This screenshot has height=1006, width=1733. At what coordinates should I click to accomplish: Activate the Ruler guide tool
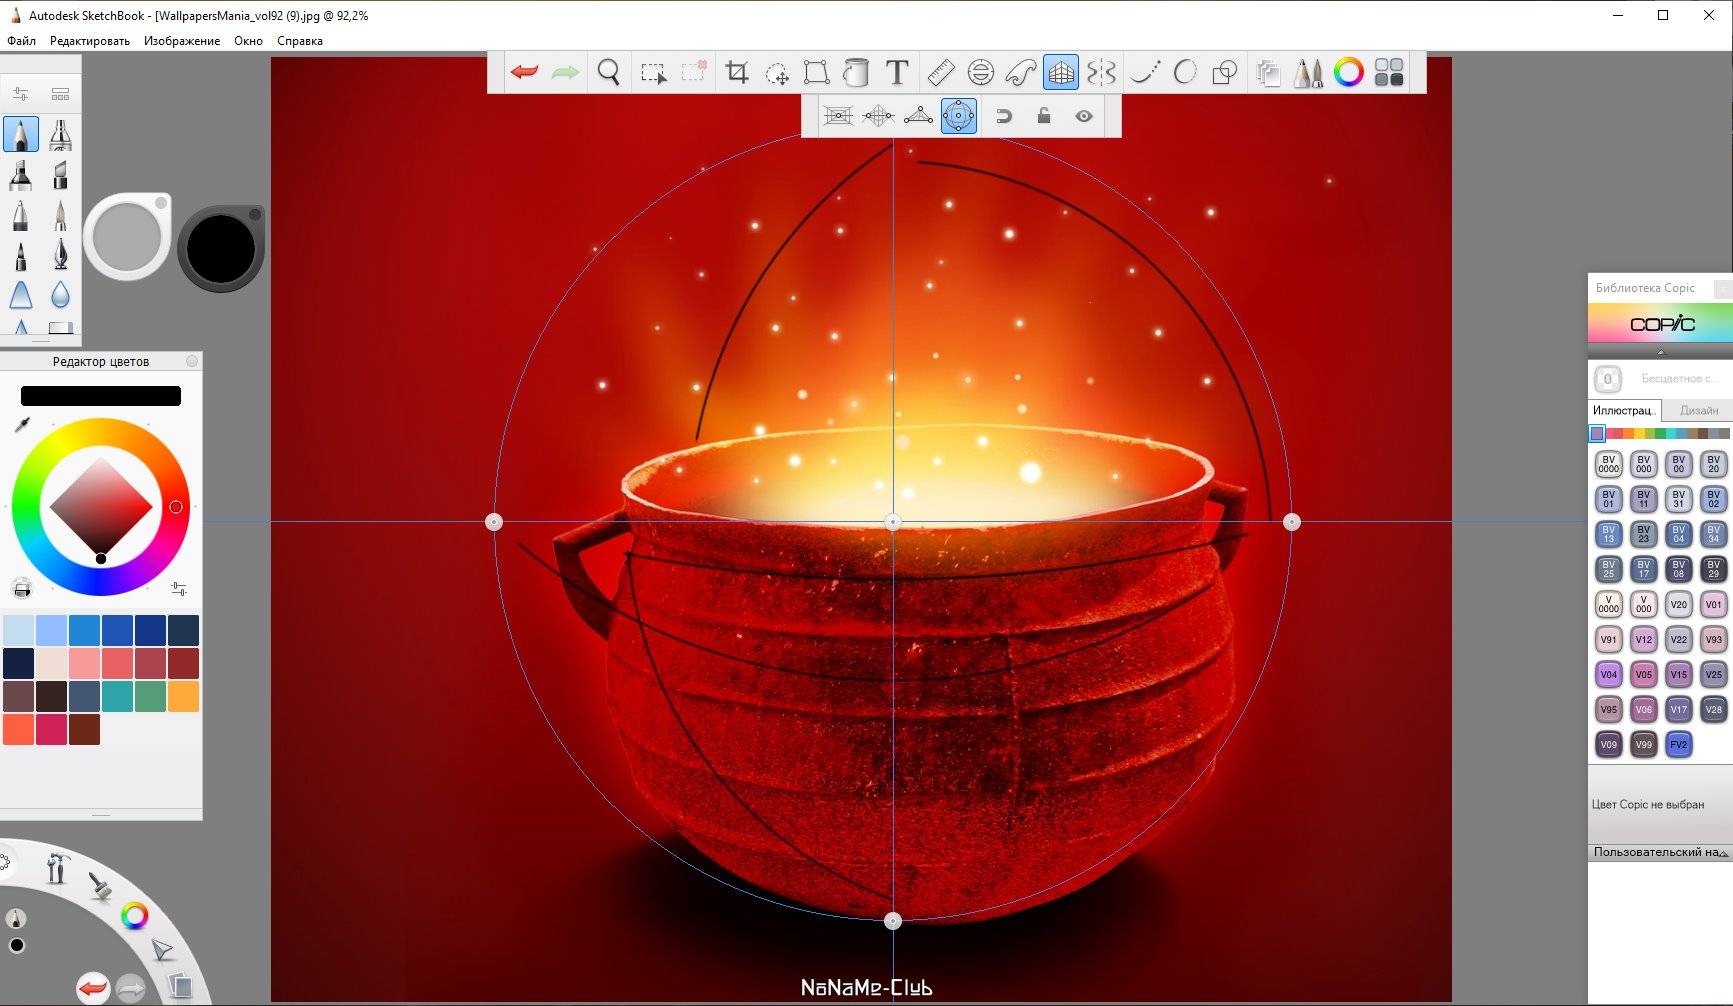[941, 72]
